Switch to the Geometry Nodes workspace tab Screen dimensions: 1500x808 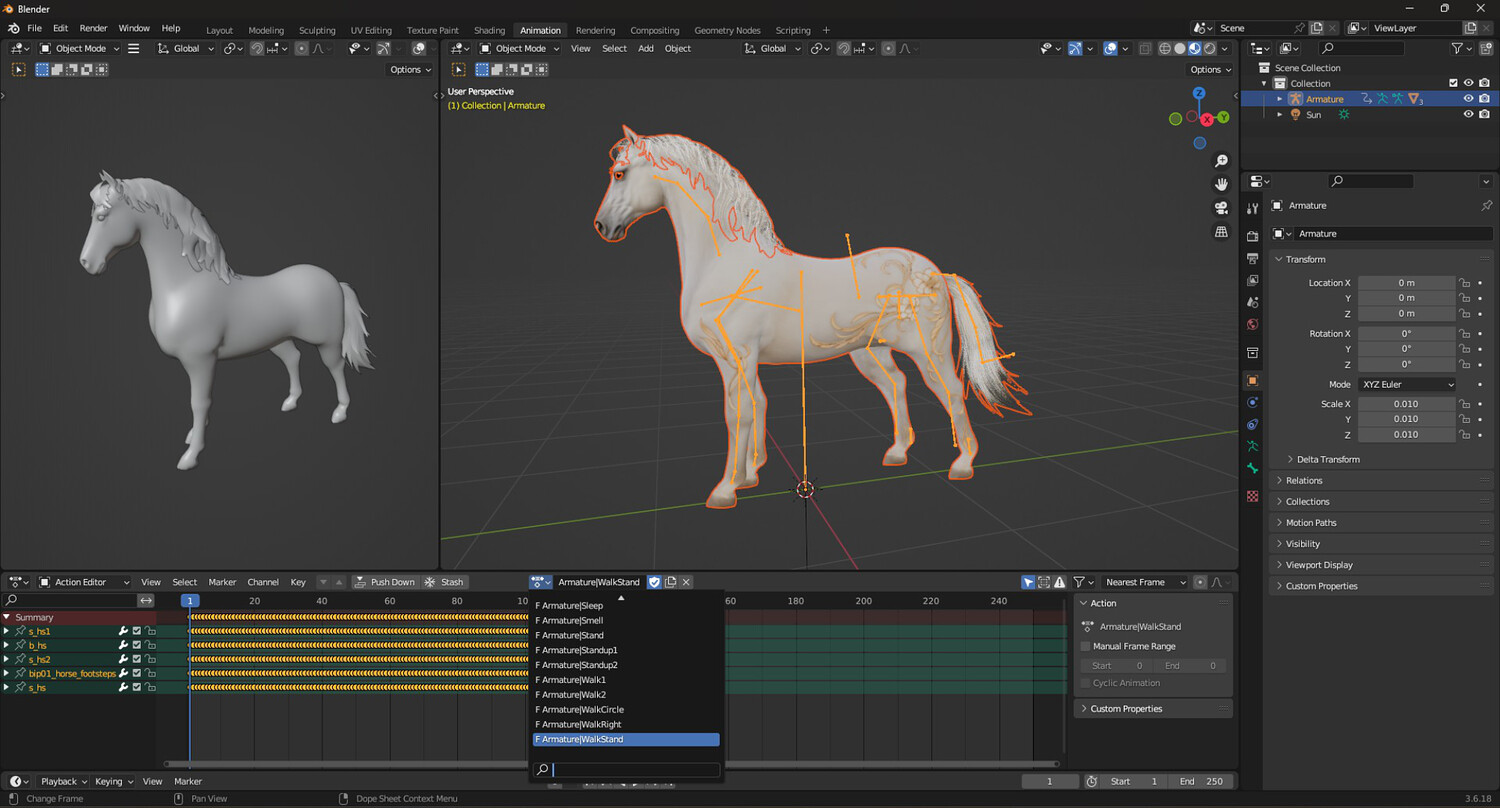[x=727, y=30]
